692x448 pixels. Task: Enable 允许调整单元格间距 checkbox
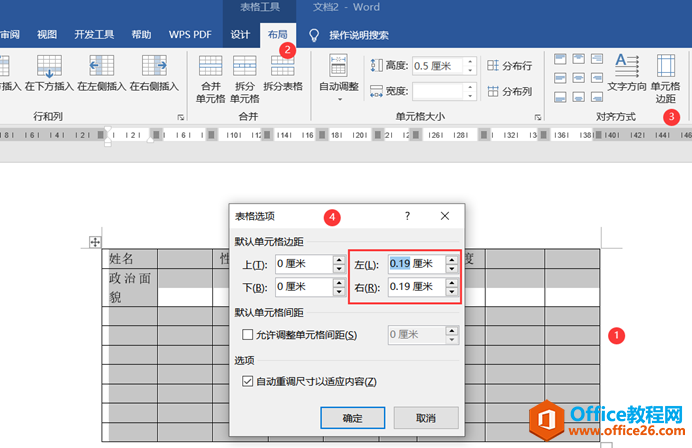click(x=248, y=335)
